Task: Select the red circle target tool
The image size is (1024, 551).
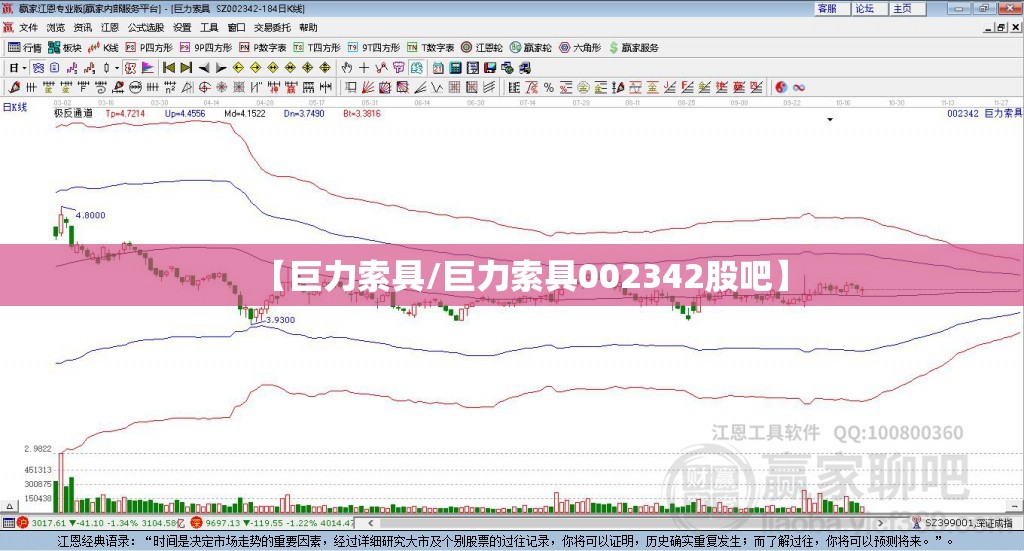Action: tap(204, 87)
